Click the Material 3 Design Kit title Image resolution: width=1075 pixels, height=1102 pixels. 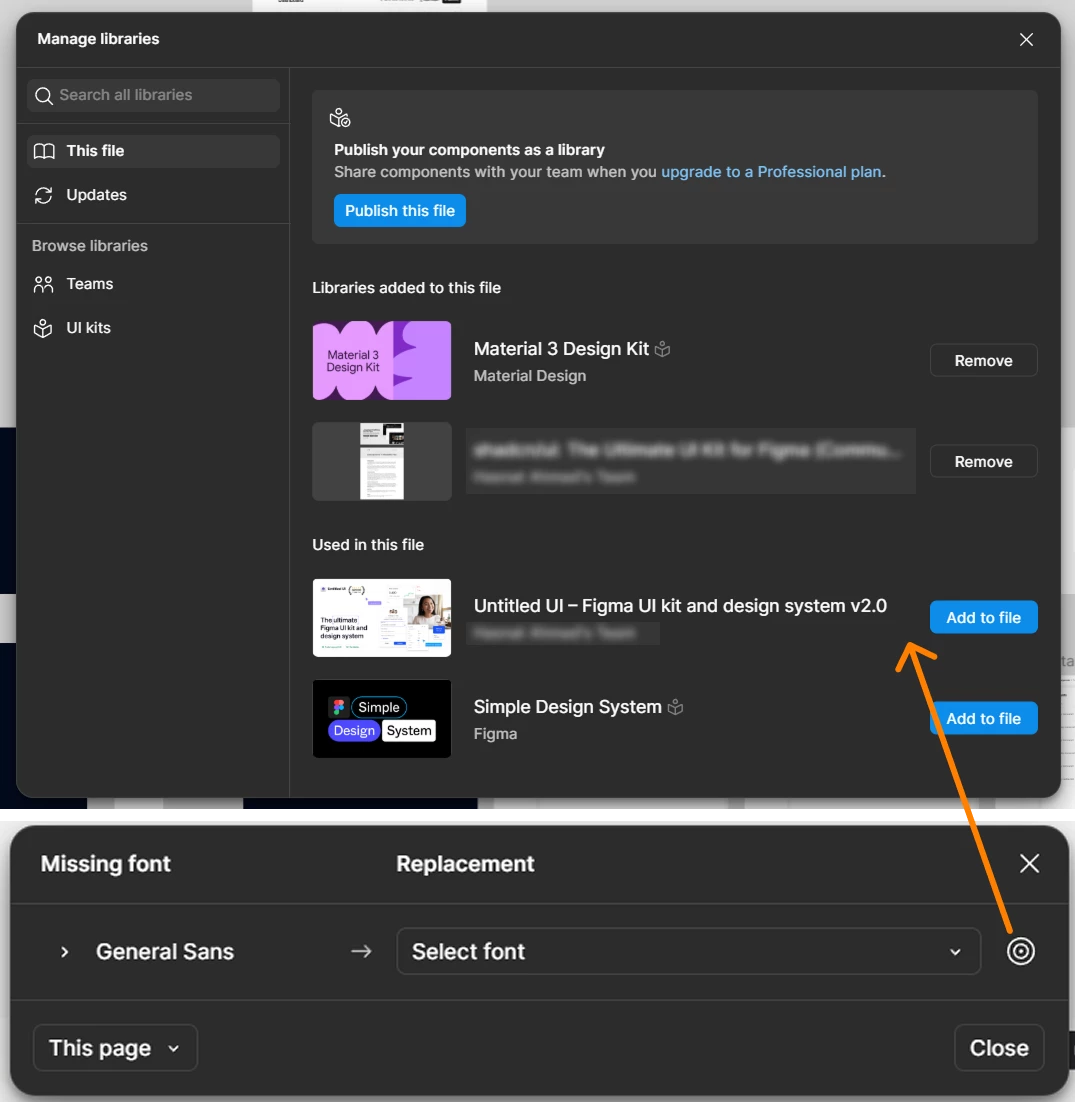point(561,349)
